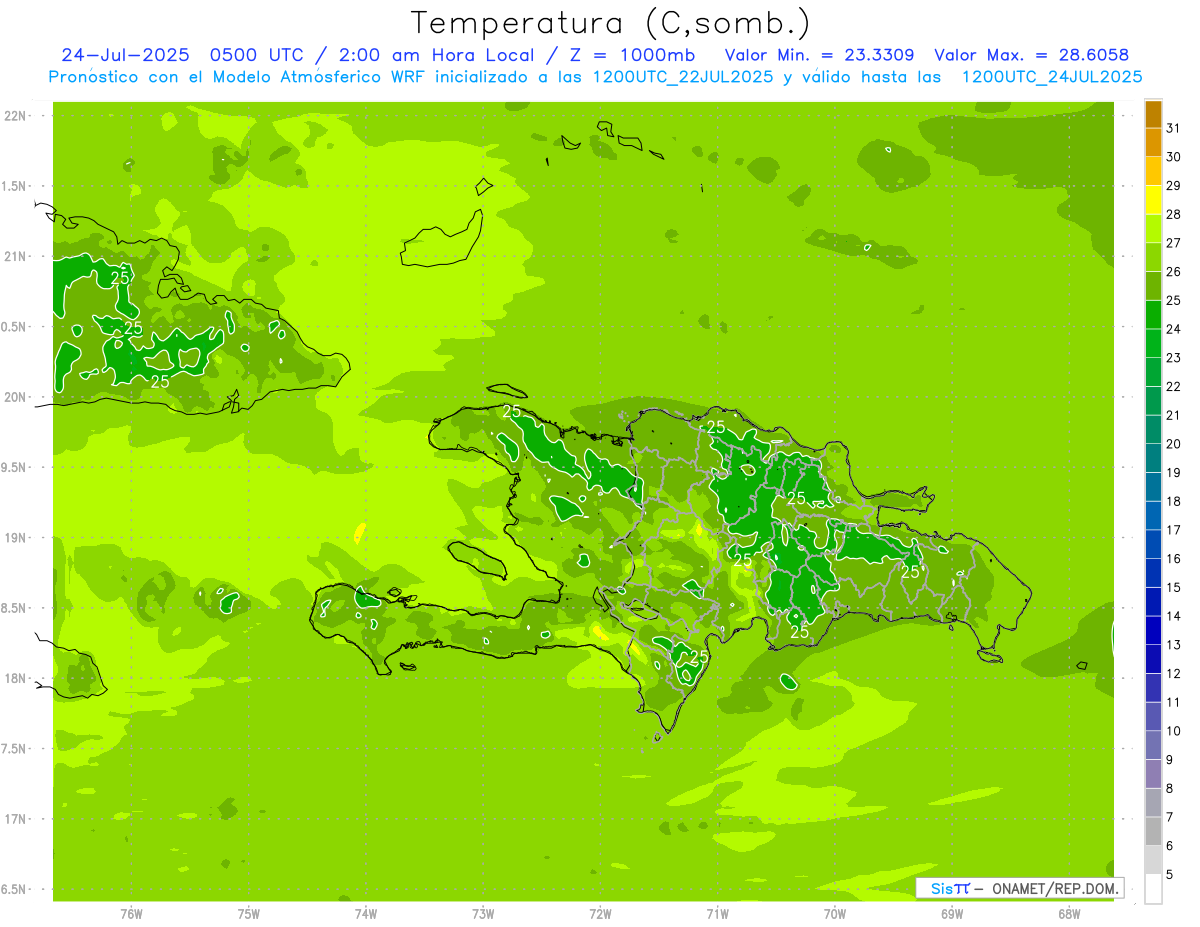The height and width of the screenshot is (927, 1200).
Task: Pick the gray colorbar swatch between 6 and 7
Action: [x=1153, y=831]
